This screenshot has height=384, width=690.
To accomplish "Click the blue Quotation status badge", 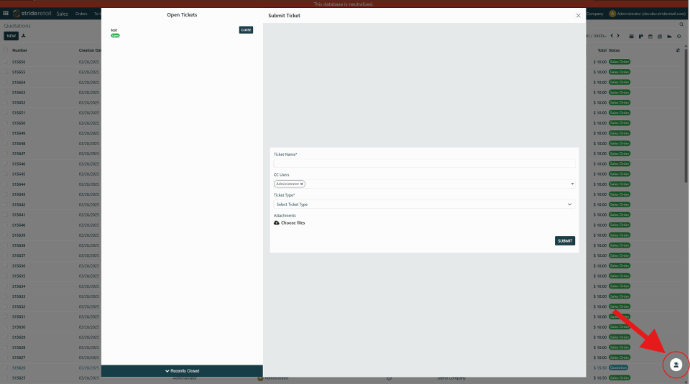I will tap(618, 368).
